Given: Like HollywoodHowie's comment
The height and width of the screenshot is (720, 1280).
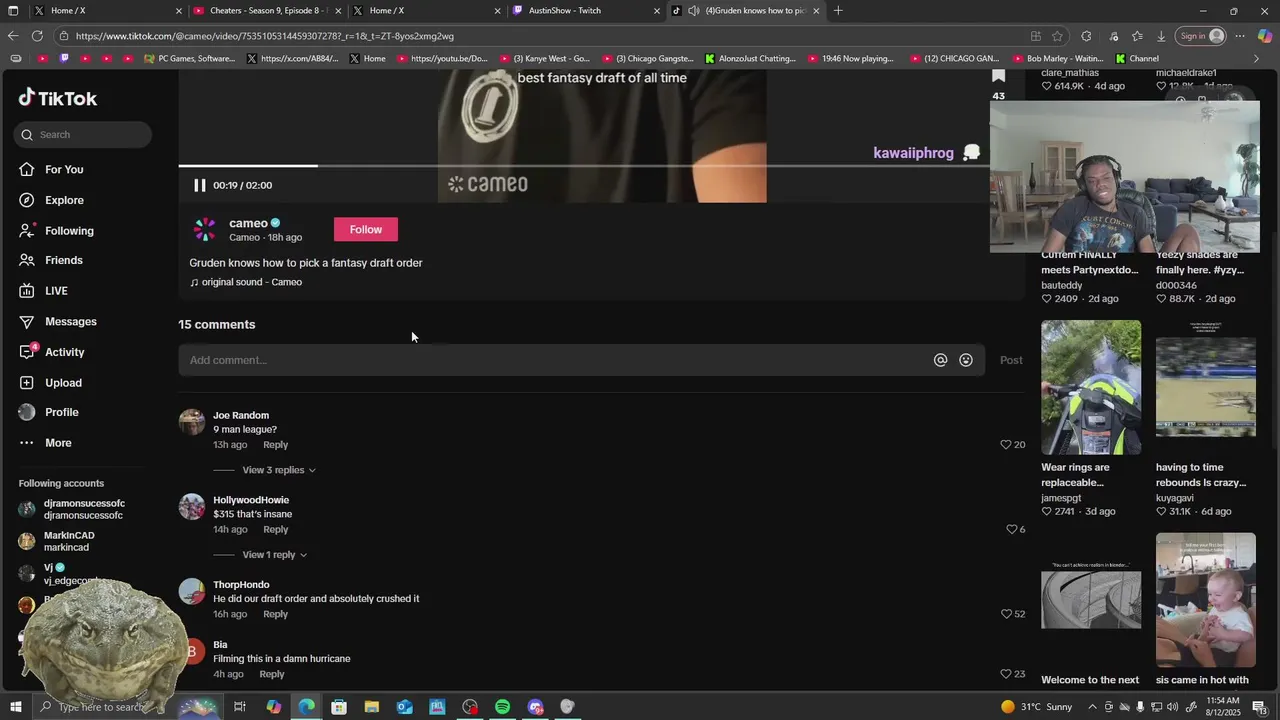Looking at the screenshot, I should point(1011,529).
